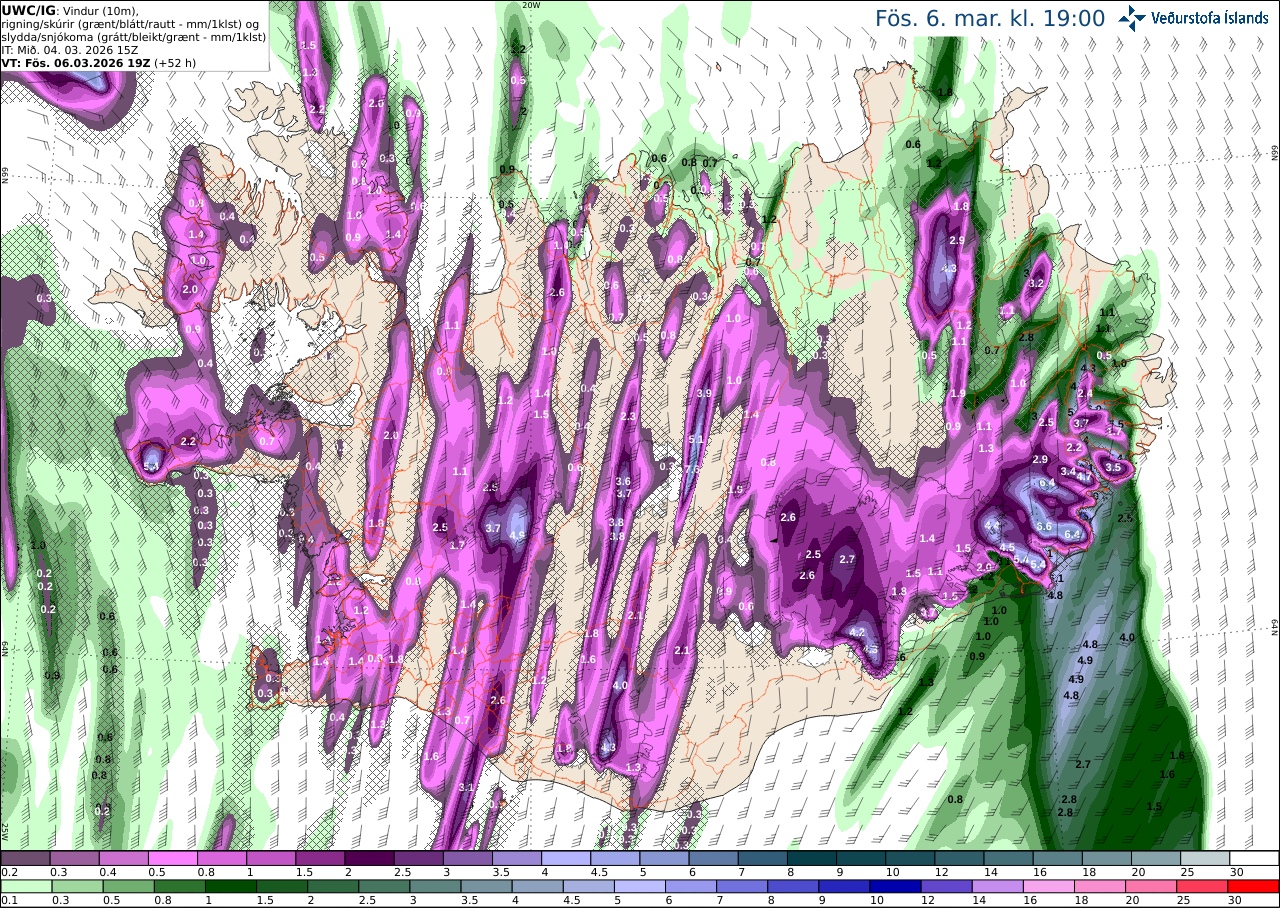This screenshot has width=1280, height=908.
Task: Click upper legend swatch between 14 and 16
Action: pos(1009,858)
